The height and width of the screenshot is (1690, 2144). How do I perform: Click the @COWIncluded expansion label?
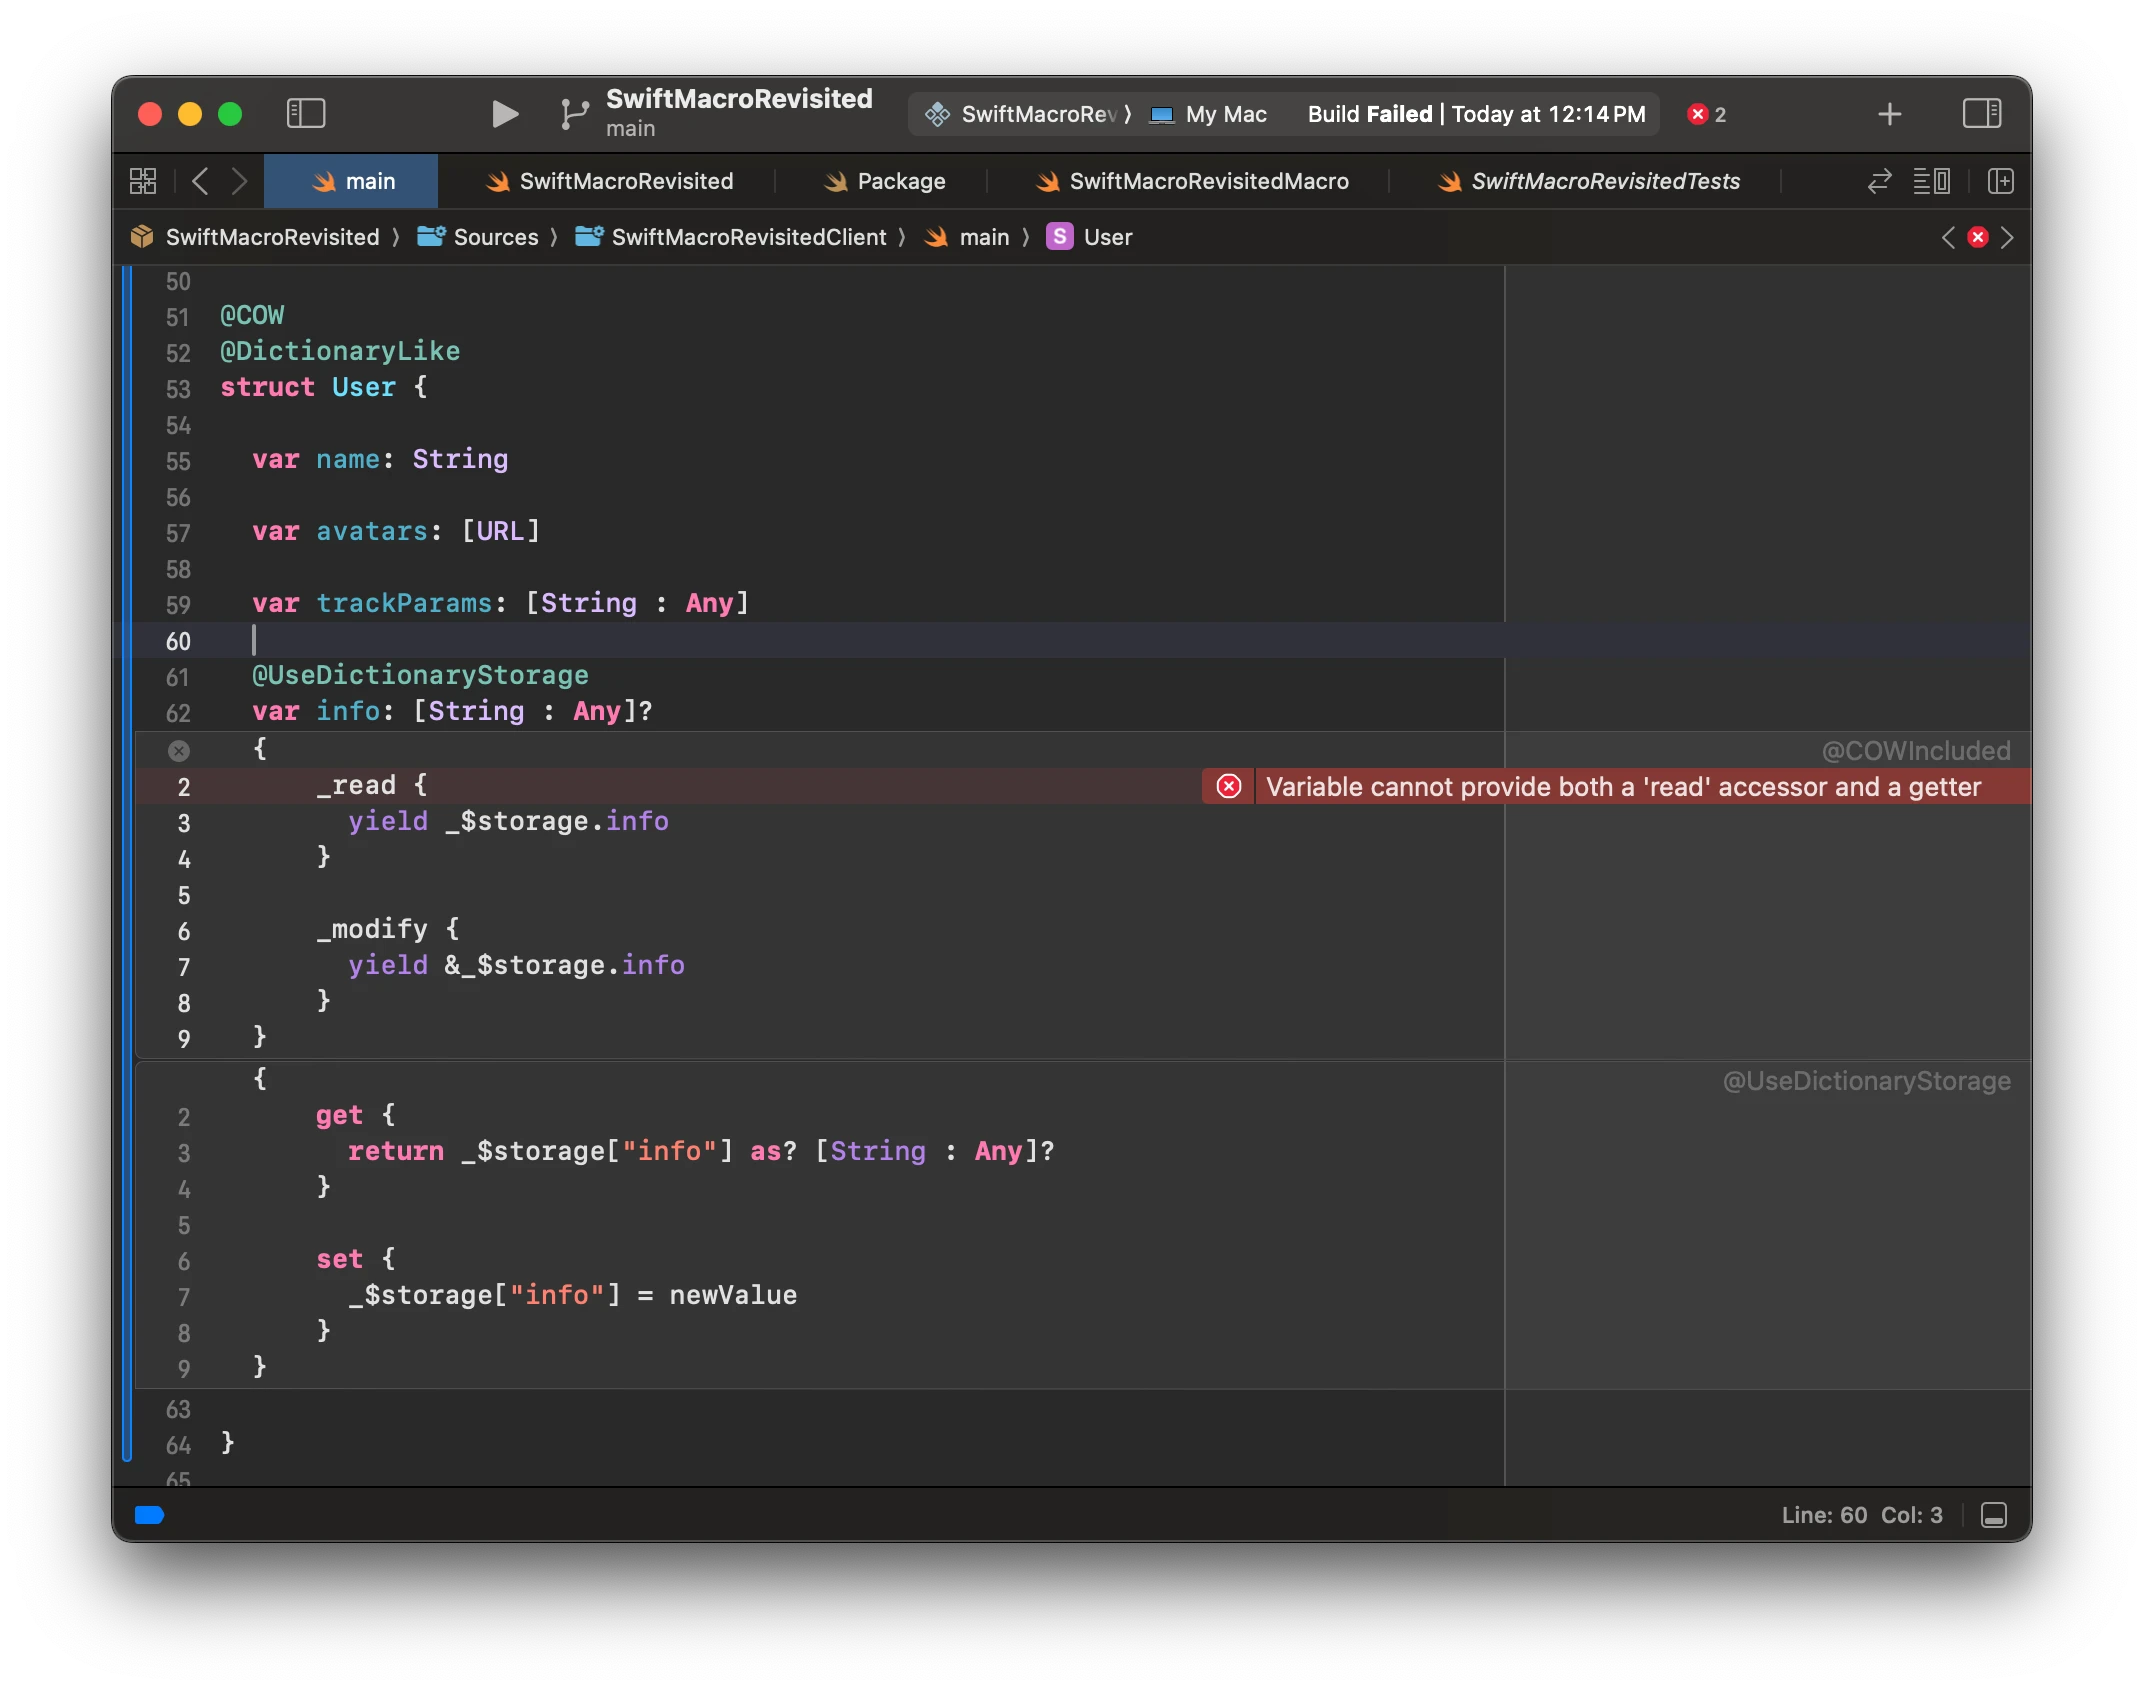[x=1916, y=751]
